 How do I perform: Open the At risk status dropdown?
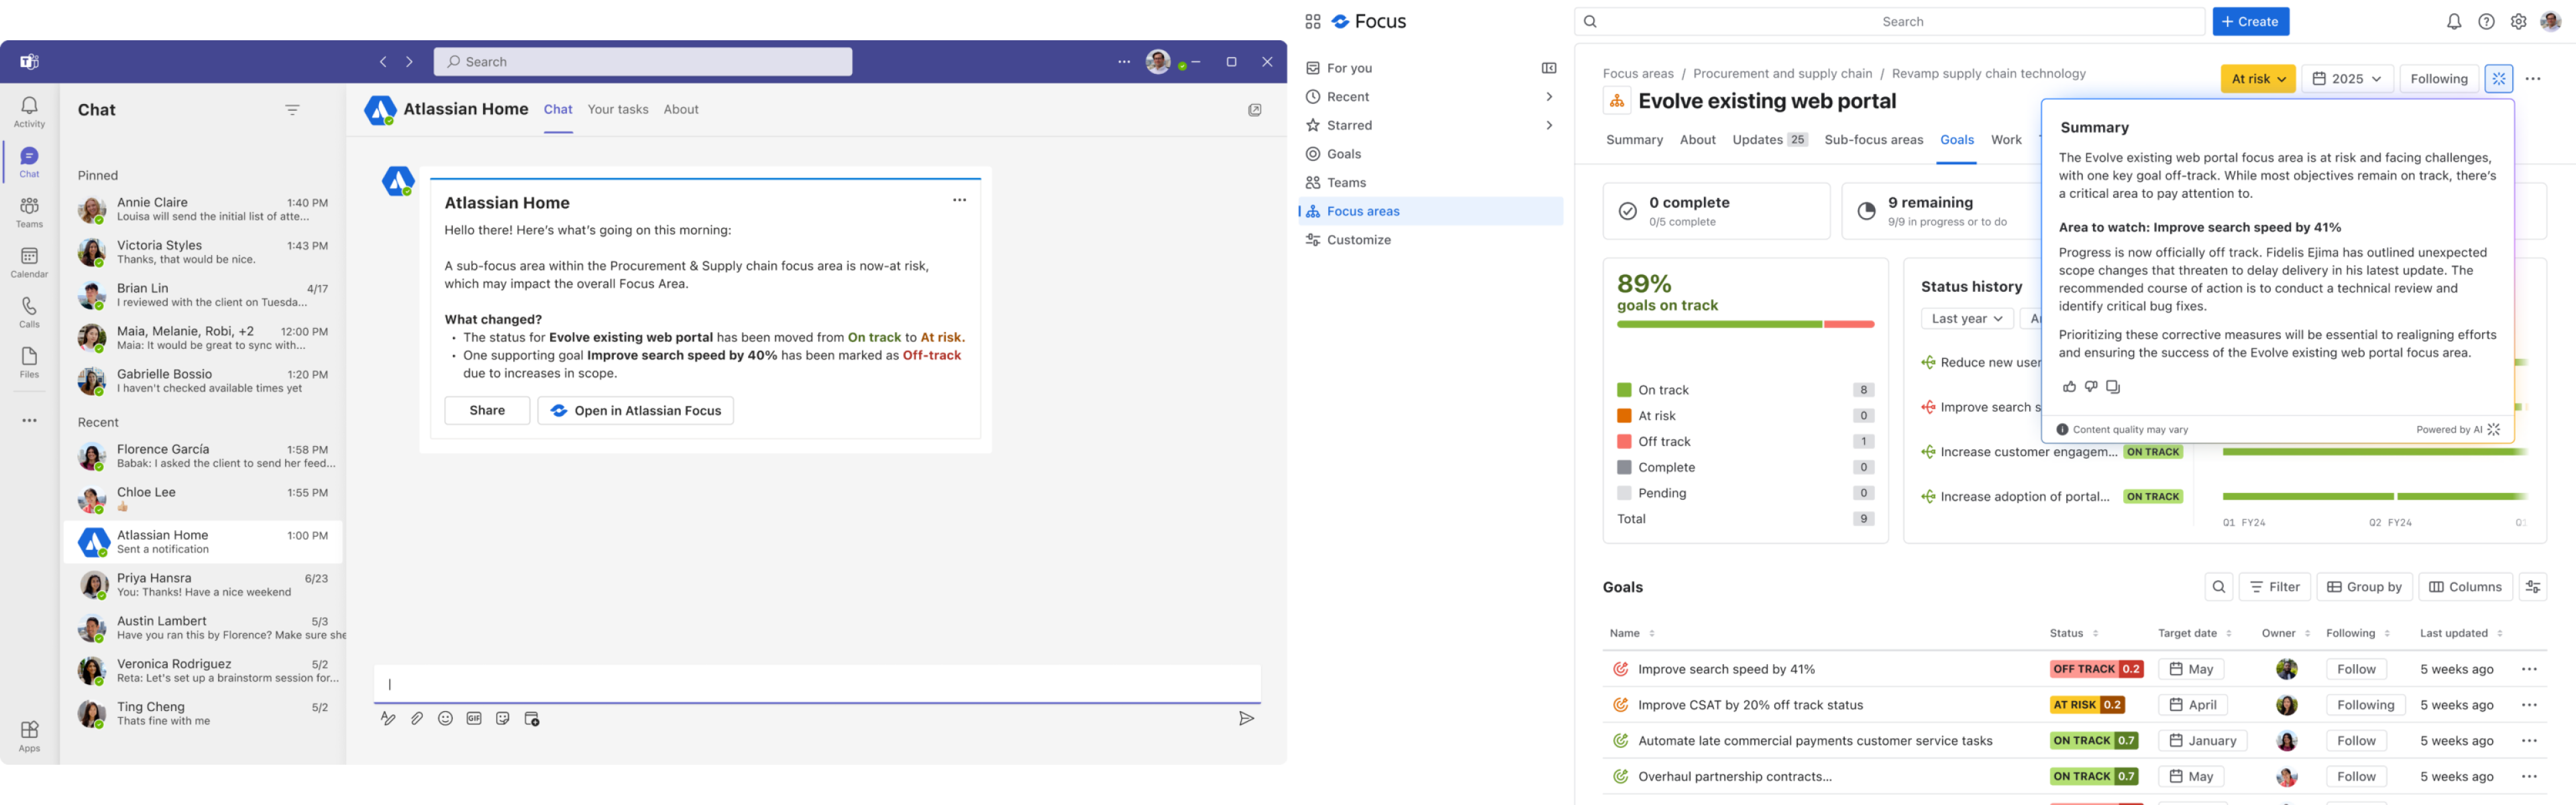pos(2257,79)
